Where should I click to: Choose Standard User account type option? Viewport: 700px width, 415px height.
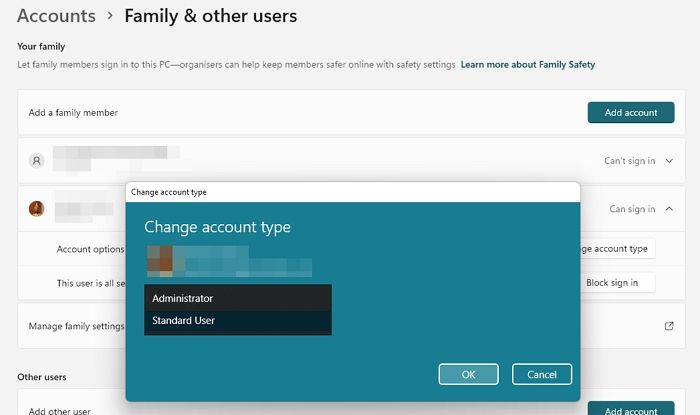pos(237,321)
